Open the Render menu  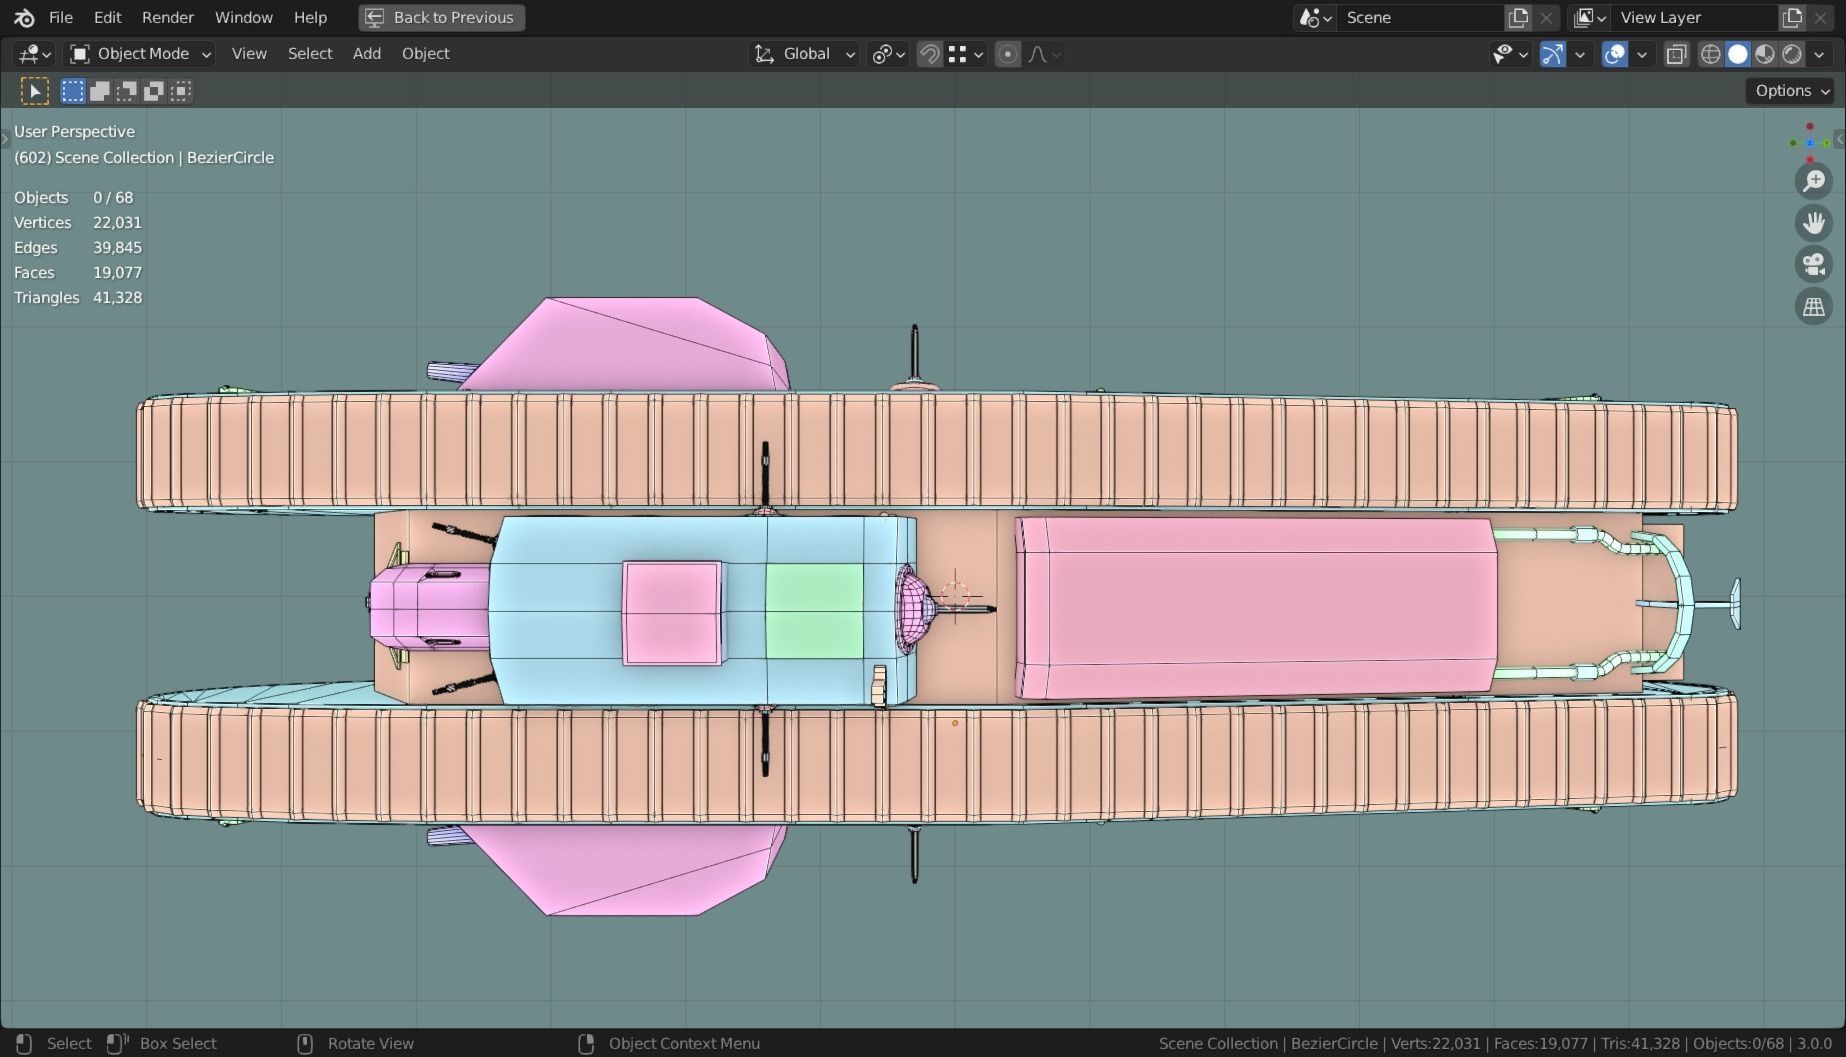point(168,17)
